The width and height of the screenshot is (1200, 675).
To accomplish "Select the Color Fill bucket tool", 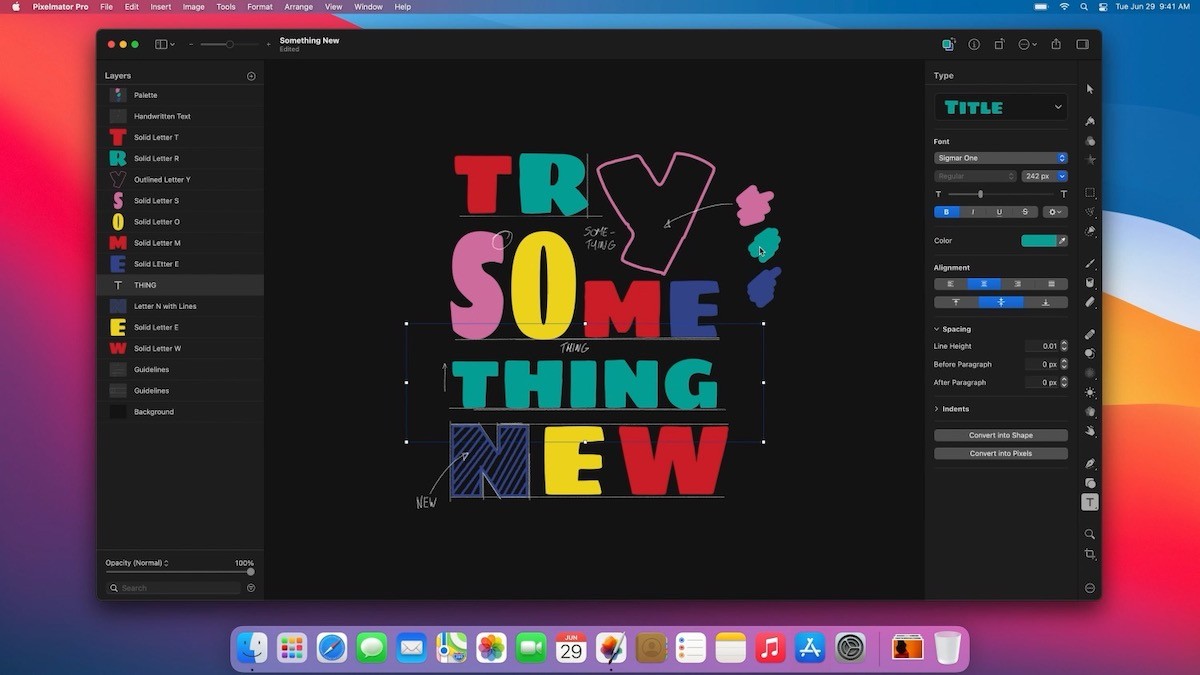I will 1090,283.
